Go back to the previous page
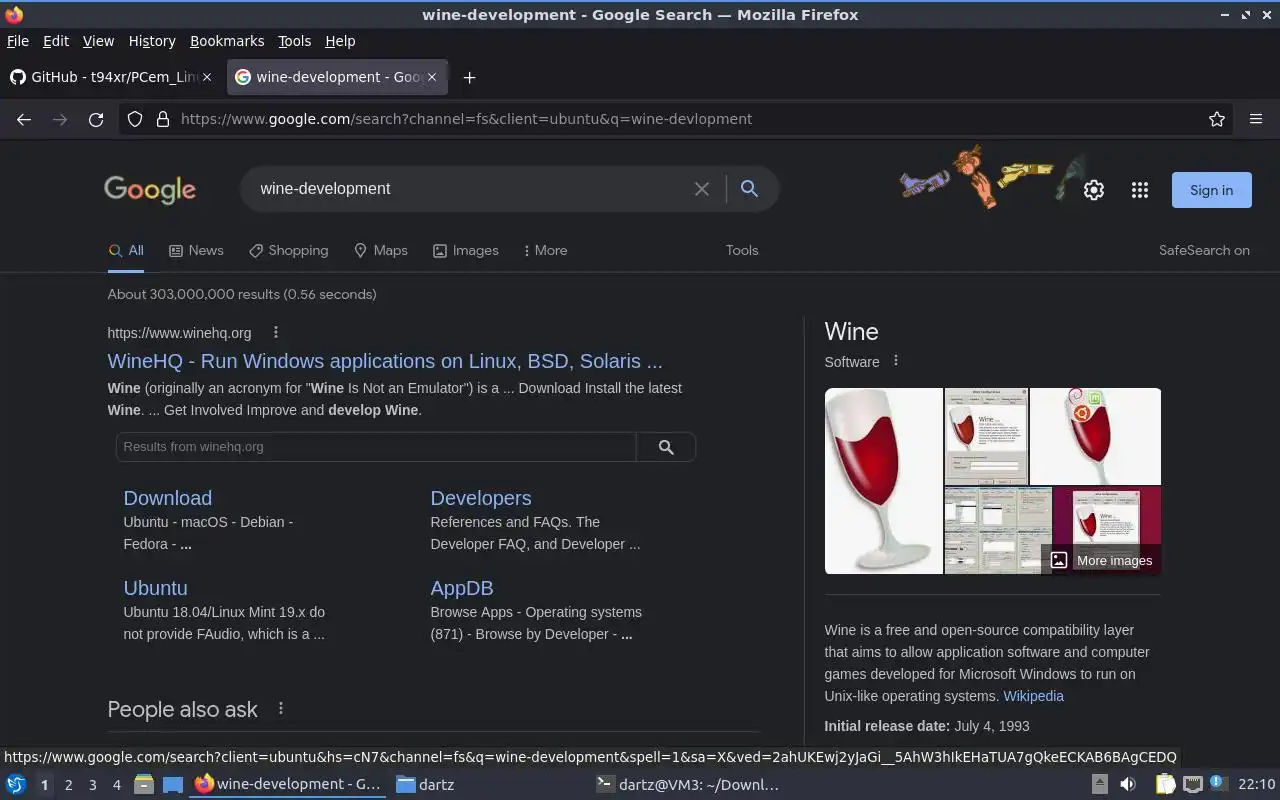1280x800 pixels. [x=24, y=119]
